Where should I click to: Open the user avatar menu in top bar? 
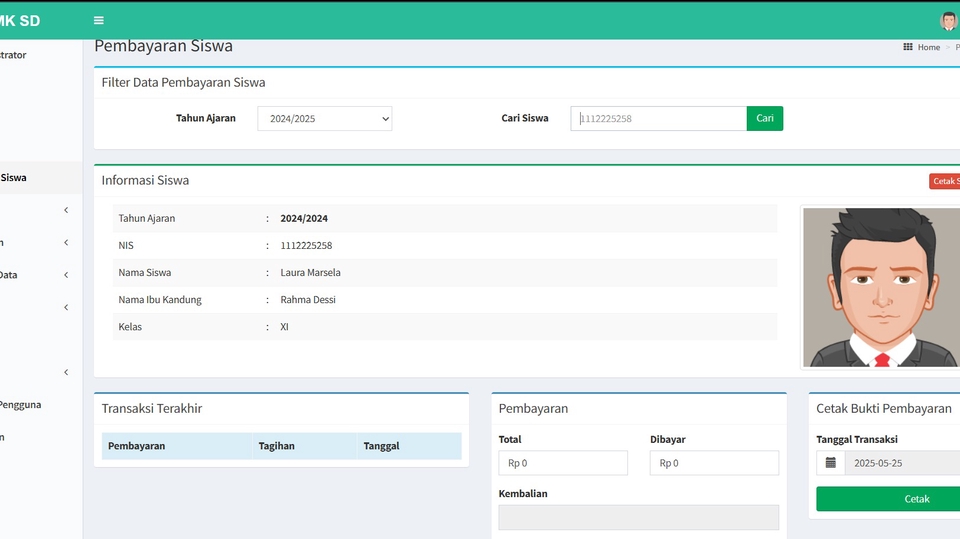click(948, 21)
